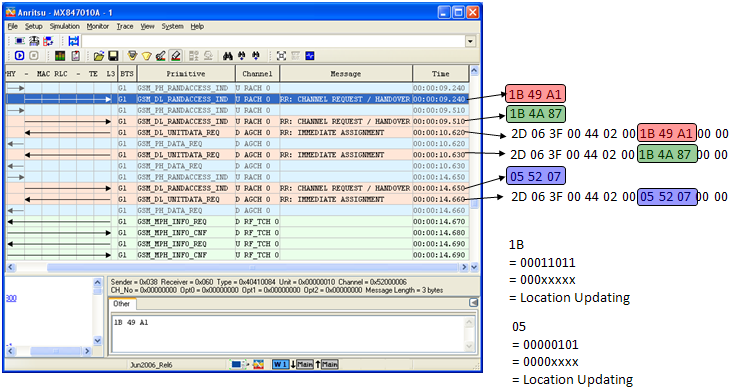Select the GSM_DL_RANDACCESS_IND row at 00:00:09.510
This screenshot has width=731, height=389.
pos(237,121)
